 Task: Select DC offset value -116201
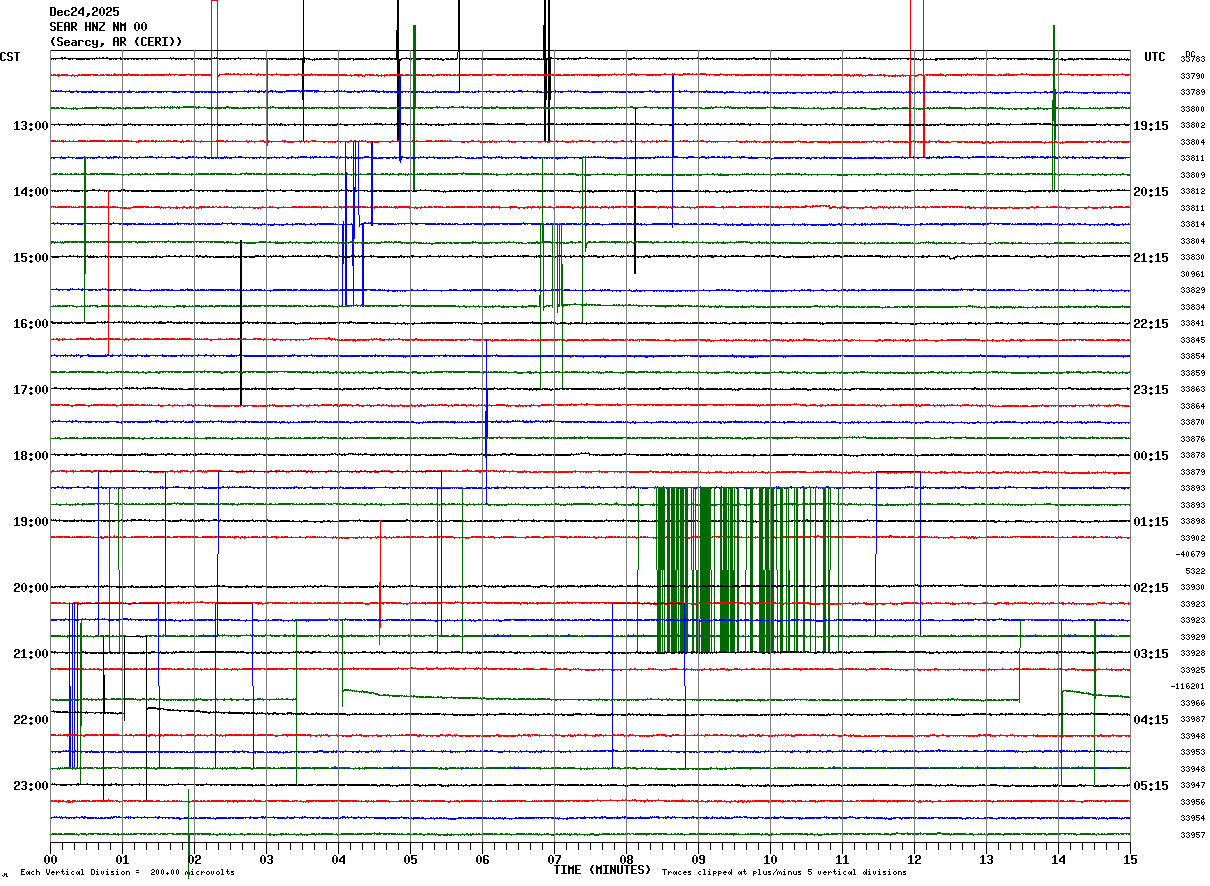pyautogui.click(x=1188, y=687)
